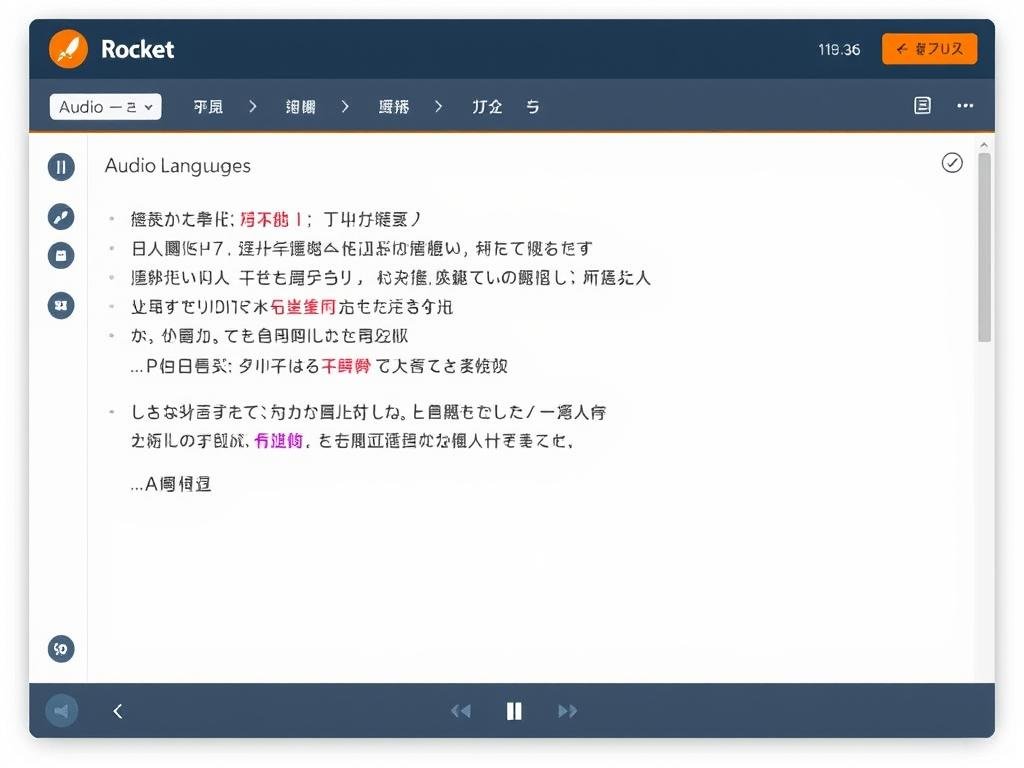Viewport: 1024px width, 768px height.
Task: Expand the breadcrumb chevron after 平風
Action: point(251,105)
